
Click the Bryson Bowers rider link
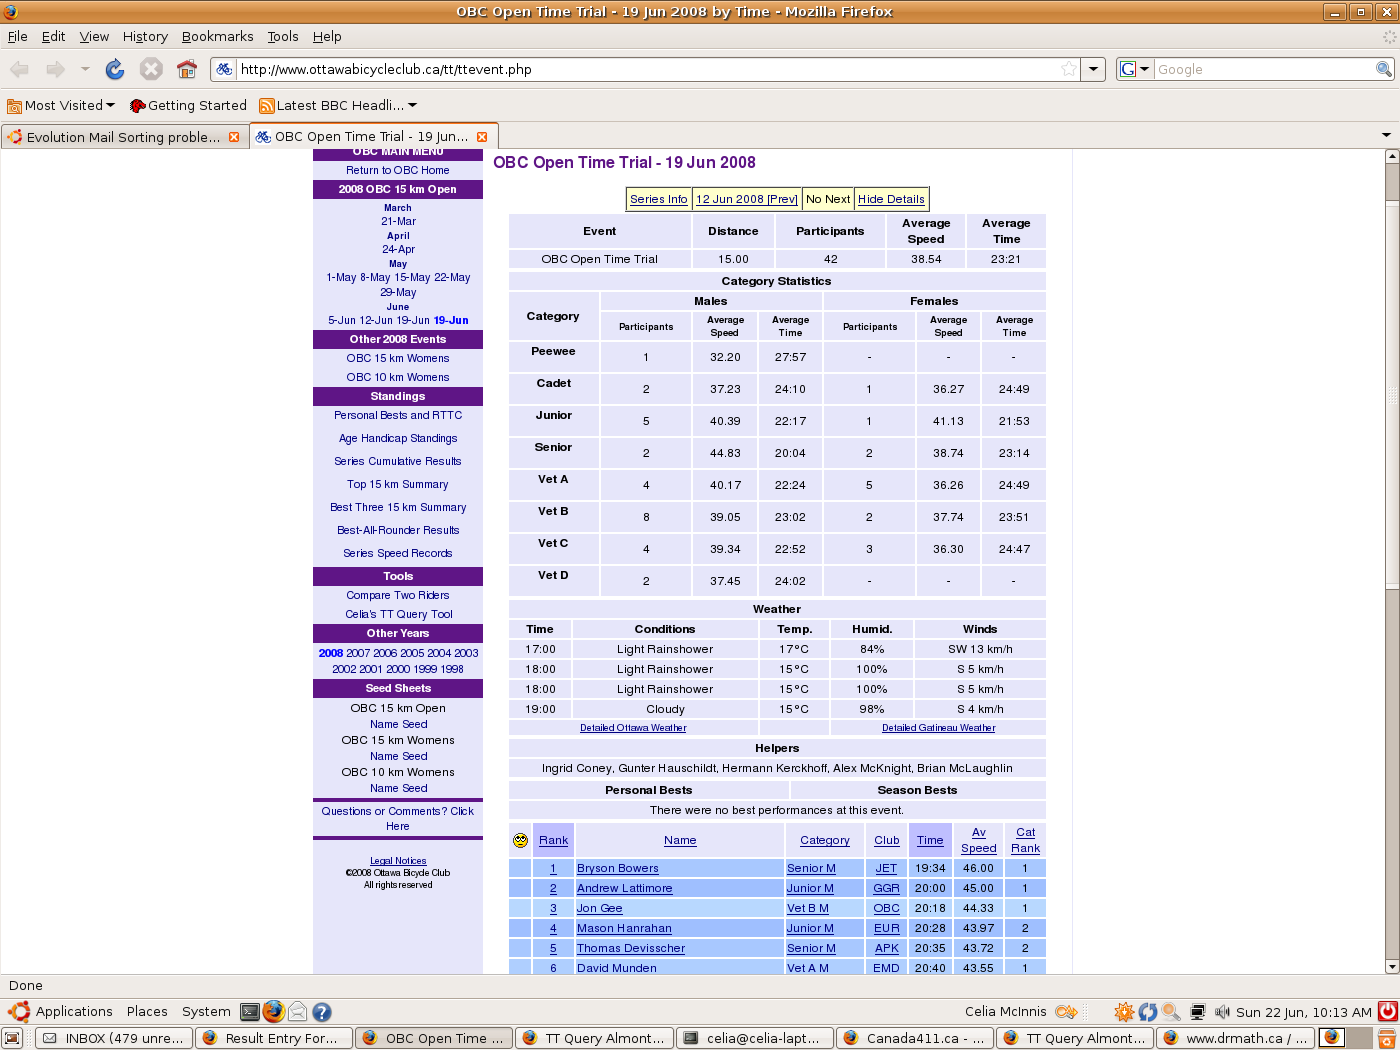617,868
